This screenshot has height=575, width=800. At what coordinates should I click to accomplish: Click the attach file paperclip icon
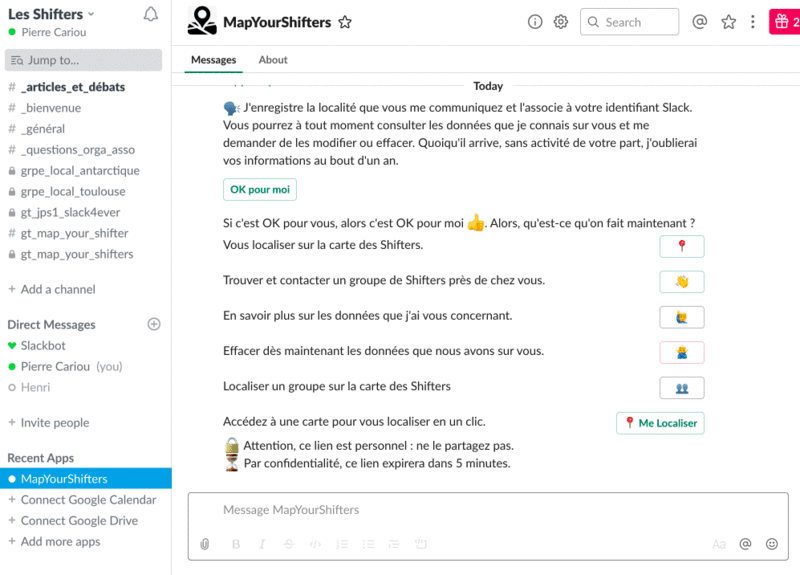coord(205,544)
